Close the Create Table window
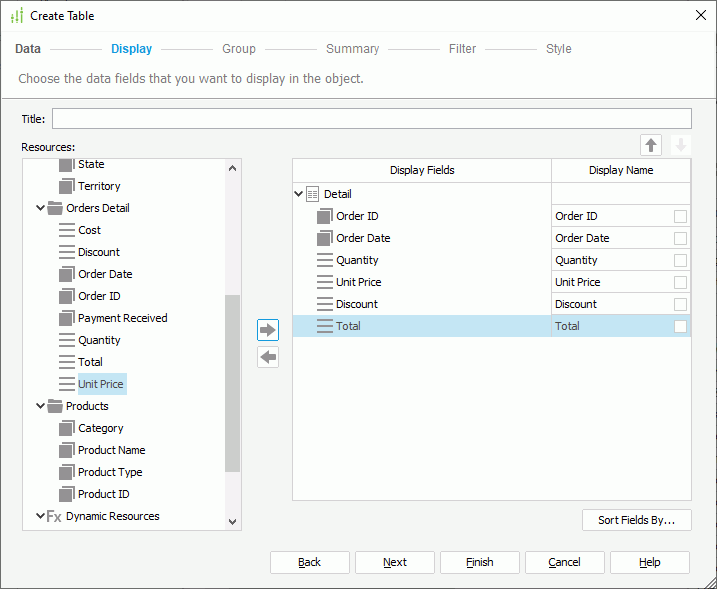This screenshot has height=589, width=717. click(701, 16)
